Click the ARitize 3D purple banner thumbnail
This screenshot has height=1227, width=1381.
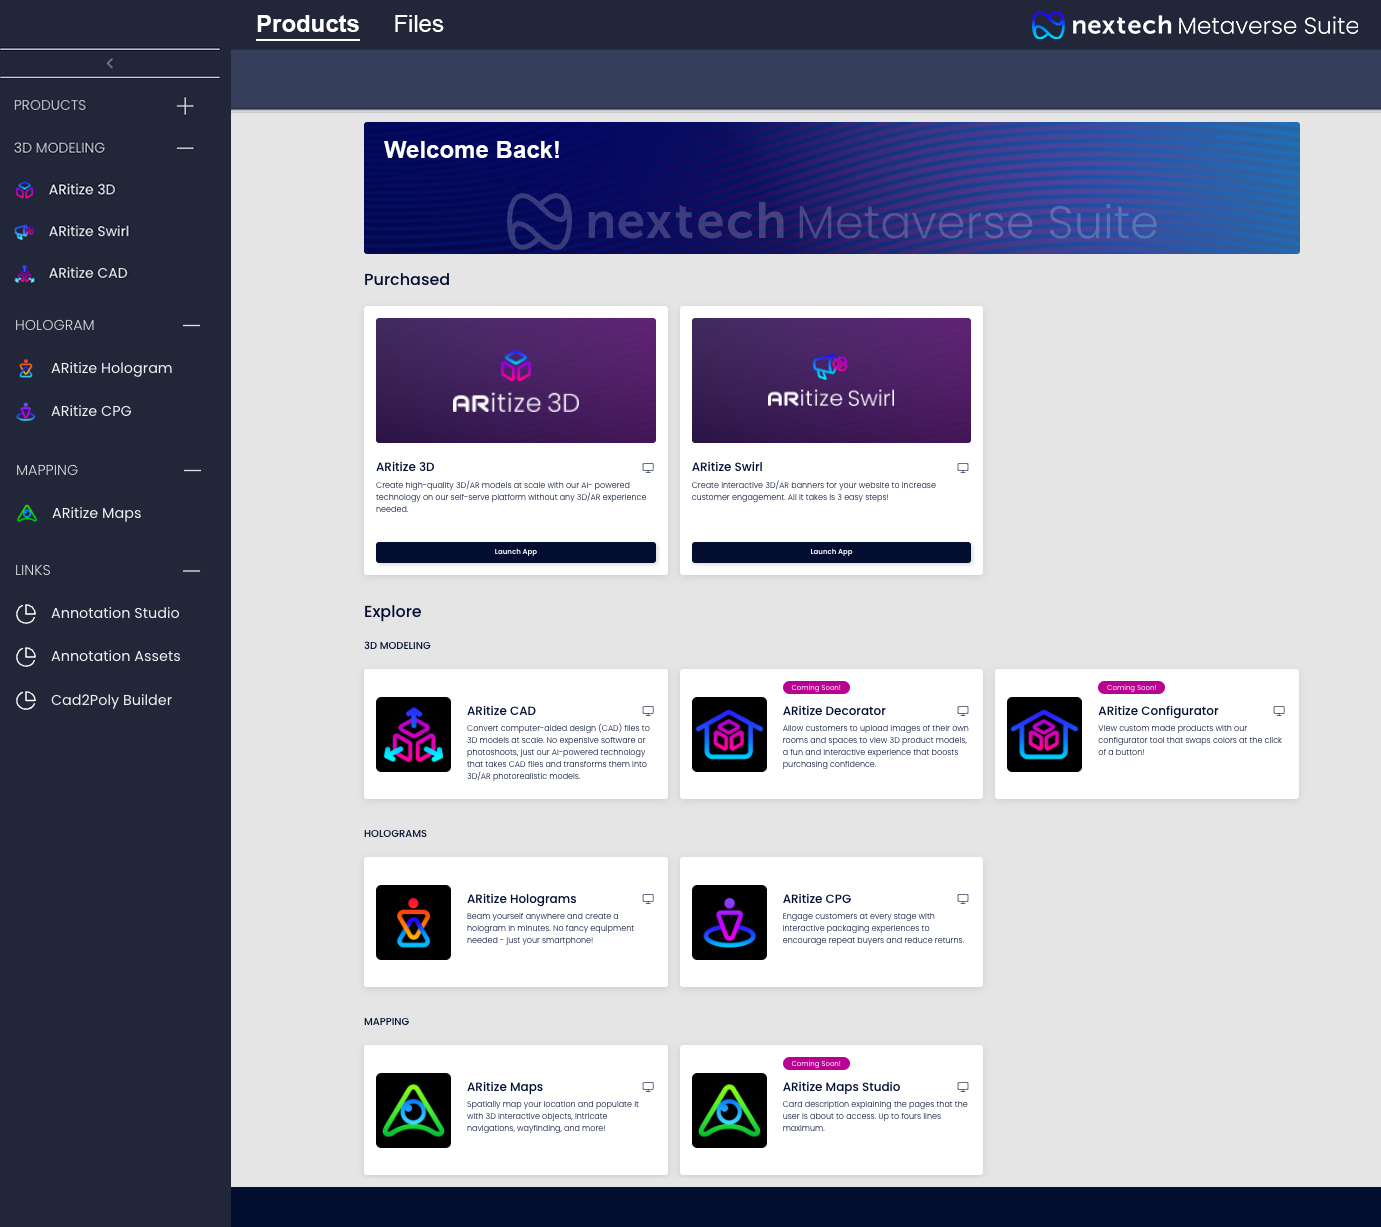point(516,380)
